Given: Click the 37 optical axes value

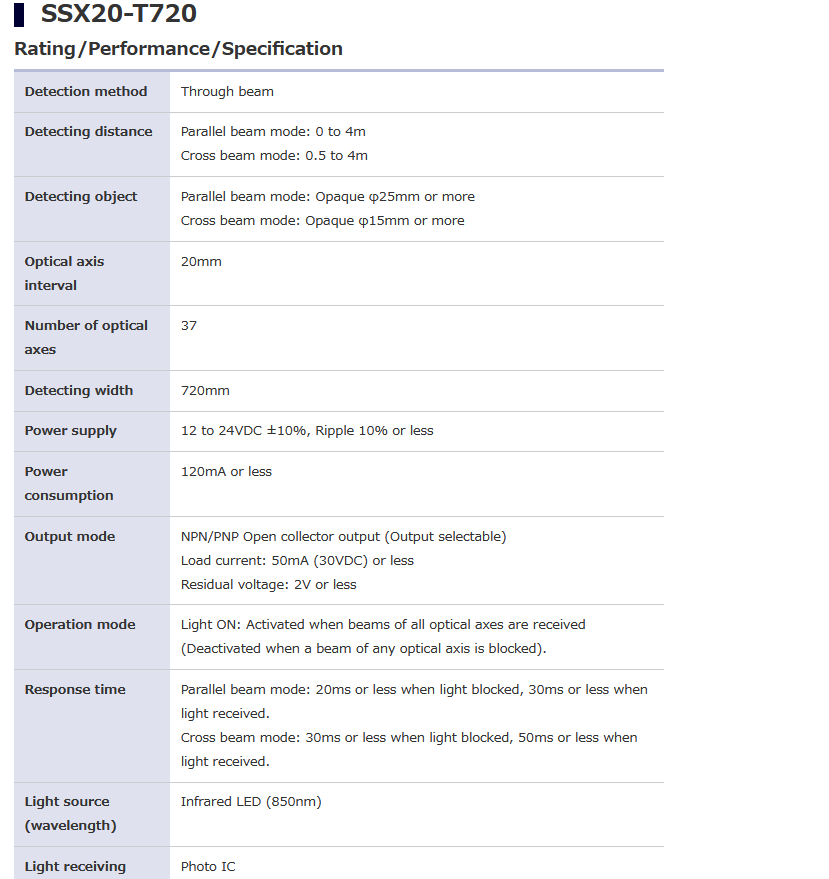Looking at the screenshot, I should point(188,325).
